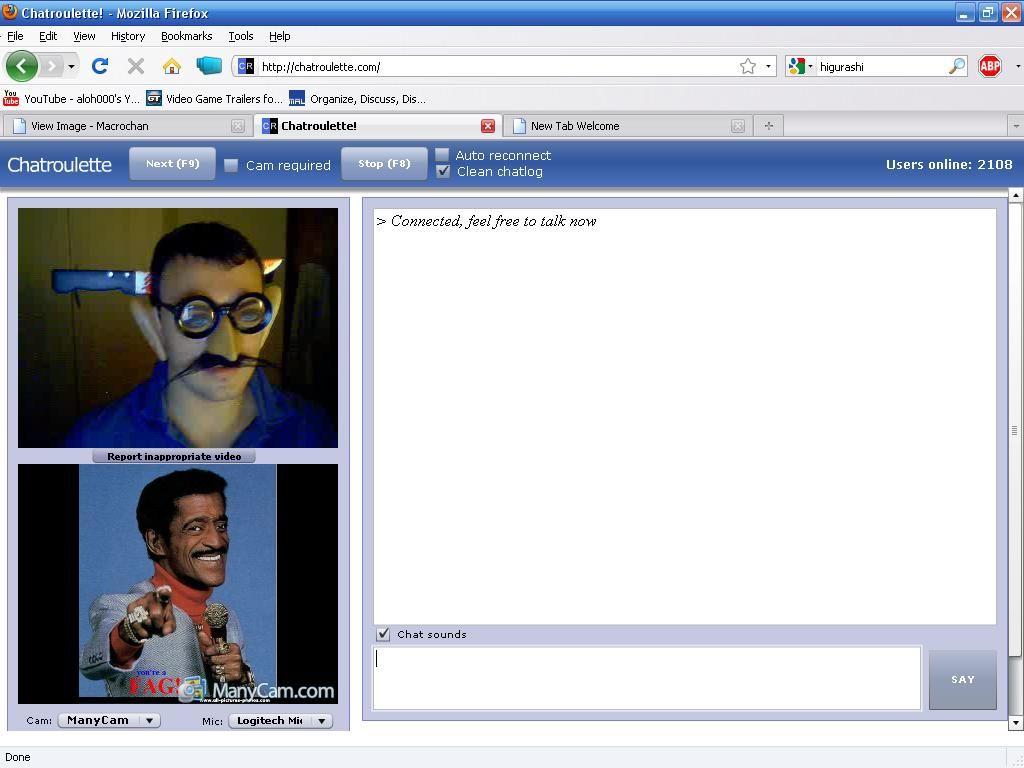1024x768 pixels.
Task: Open the search engine selector dropdown
Action: pos(810,66)
